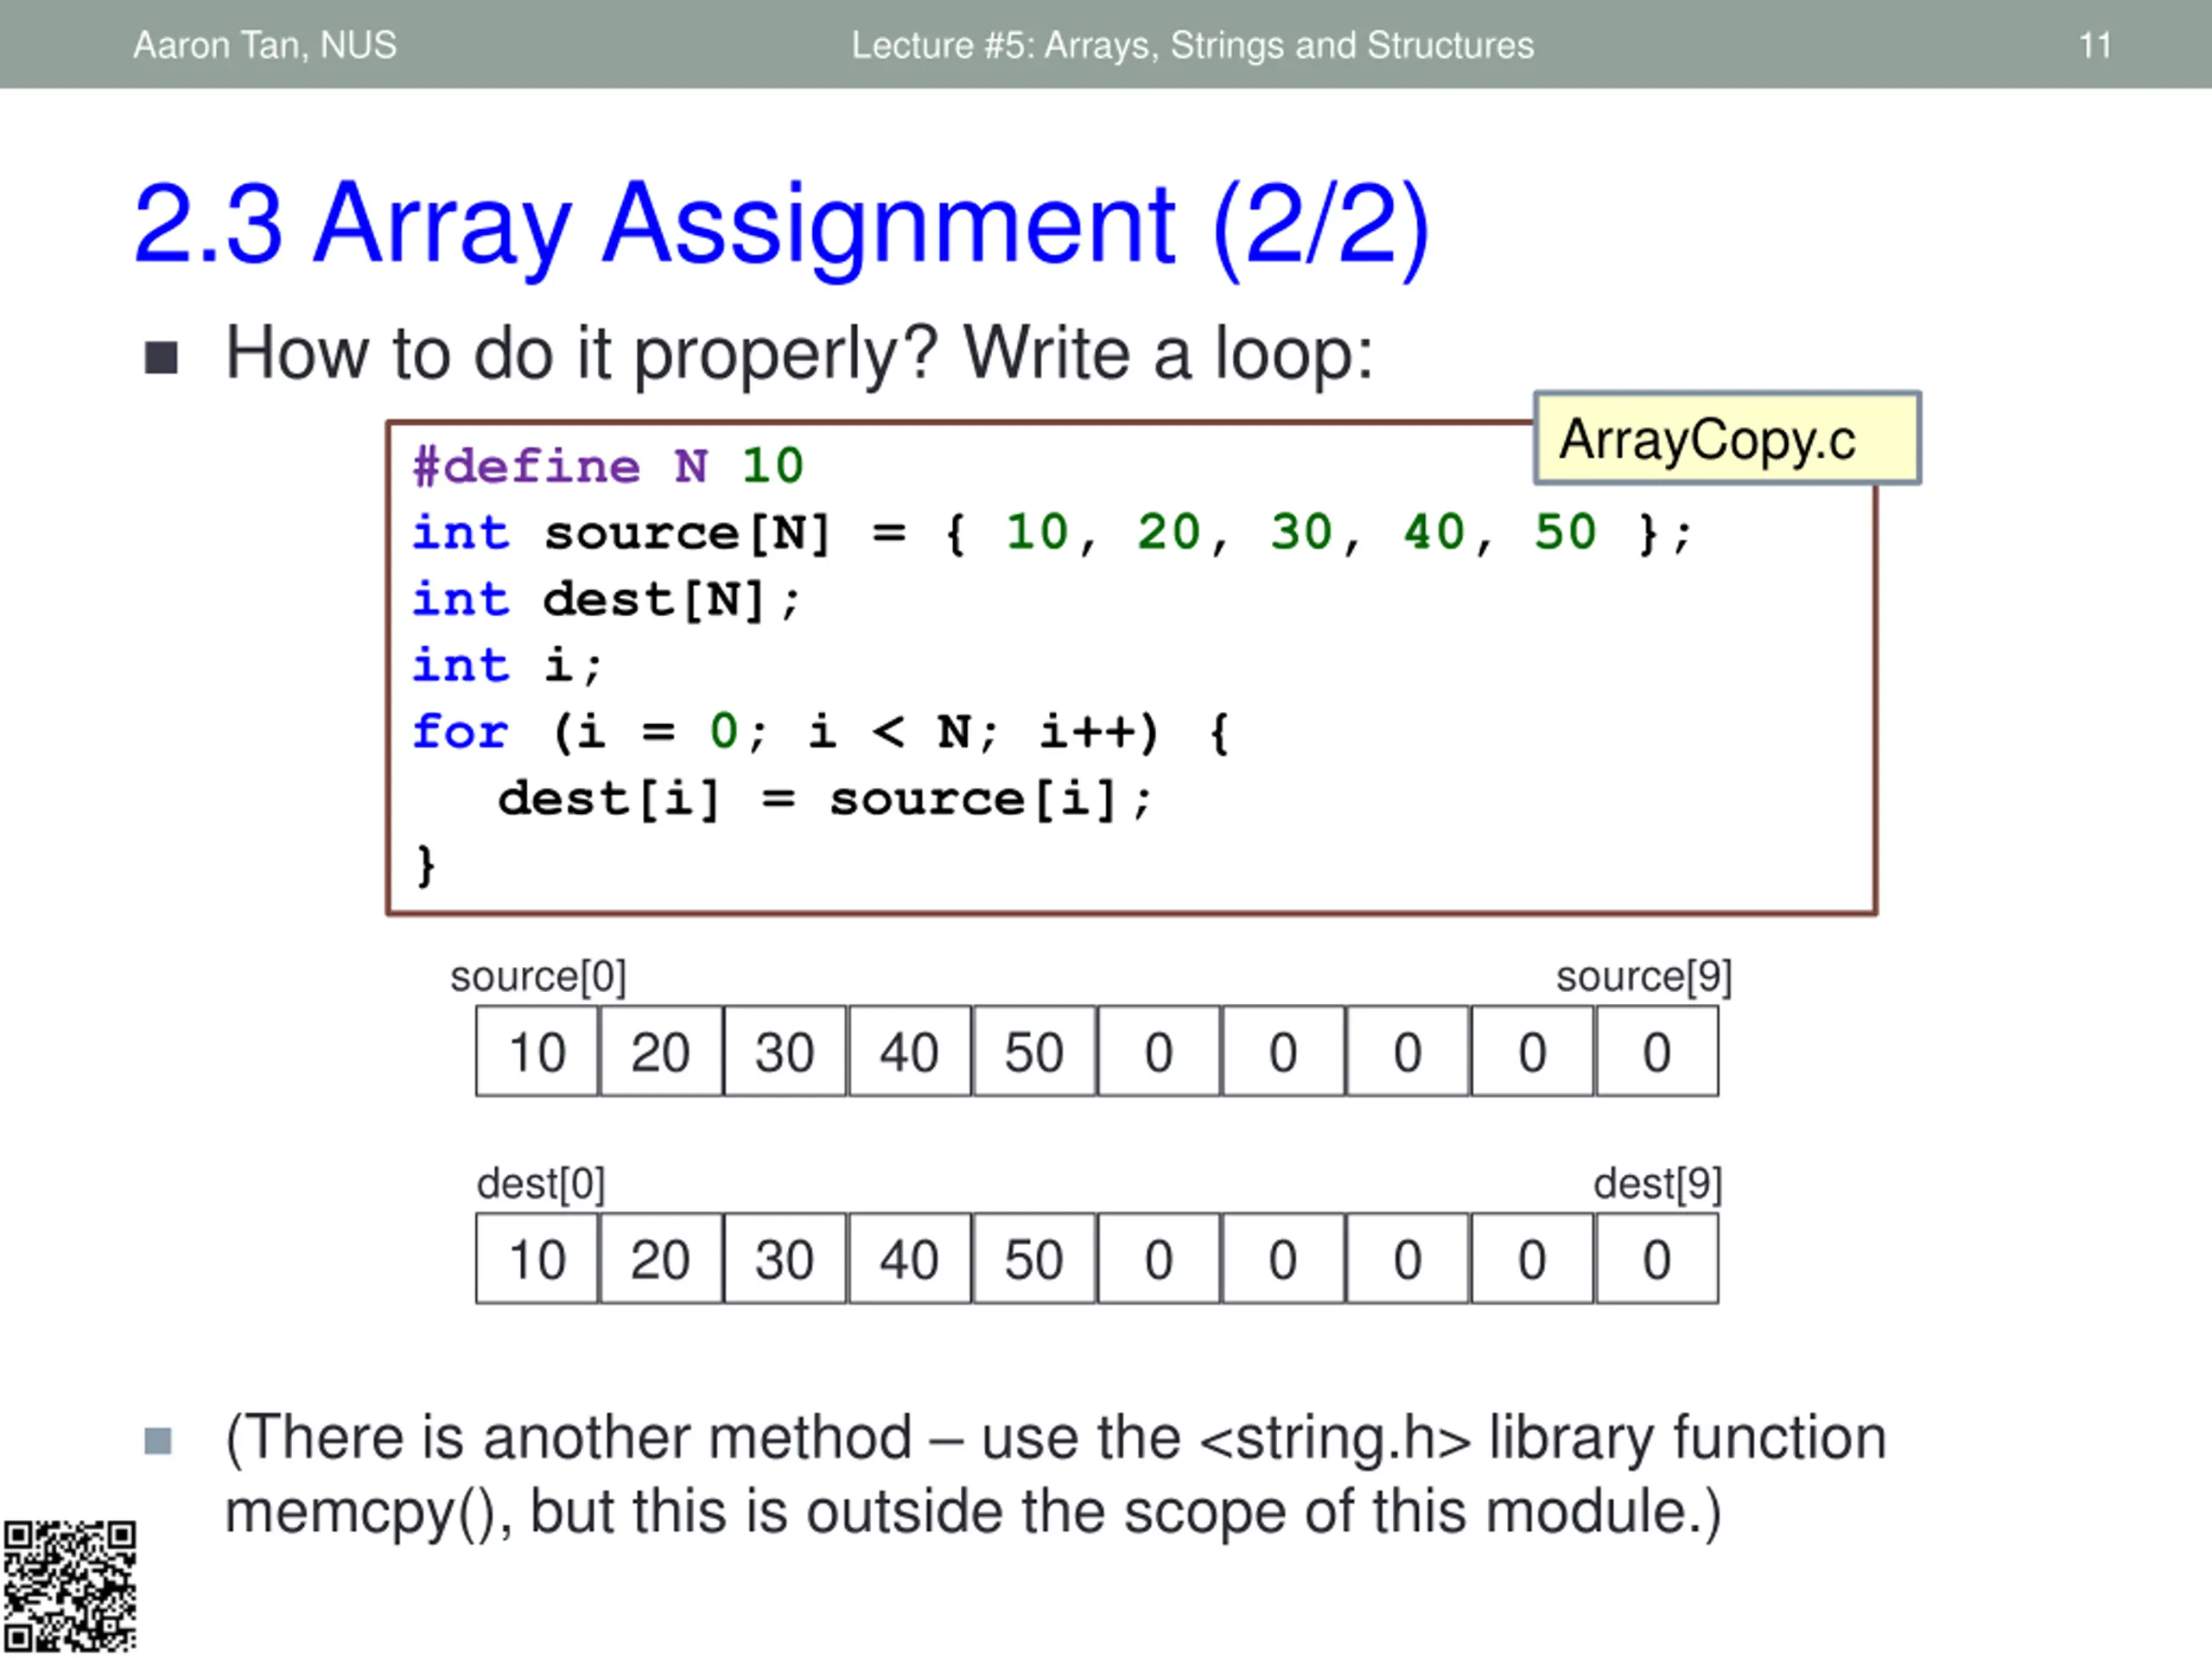Click the closing brace of the for loop

[x=426, y=864]
